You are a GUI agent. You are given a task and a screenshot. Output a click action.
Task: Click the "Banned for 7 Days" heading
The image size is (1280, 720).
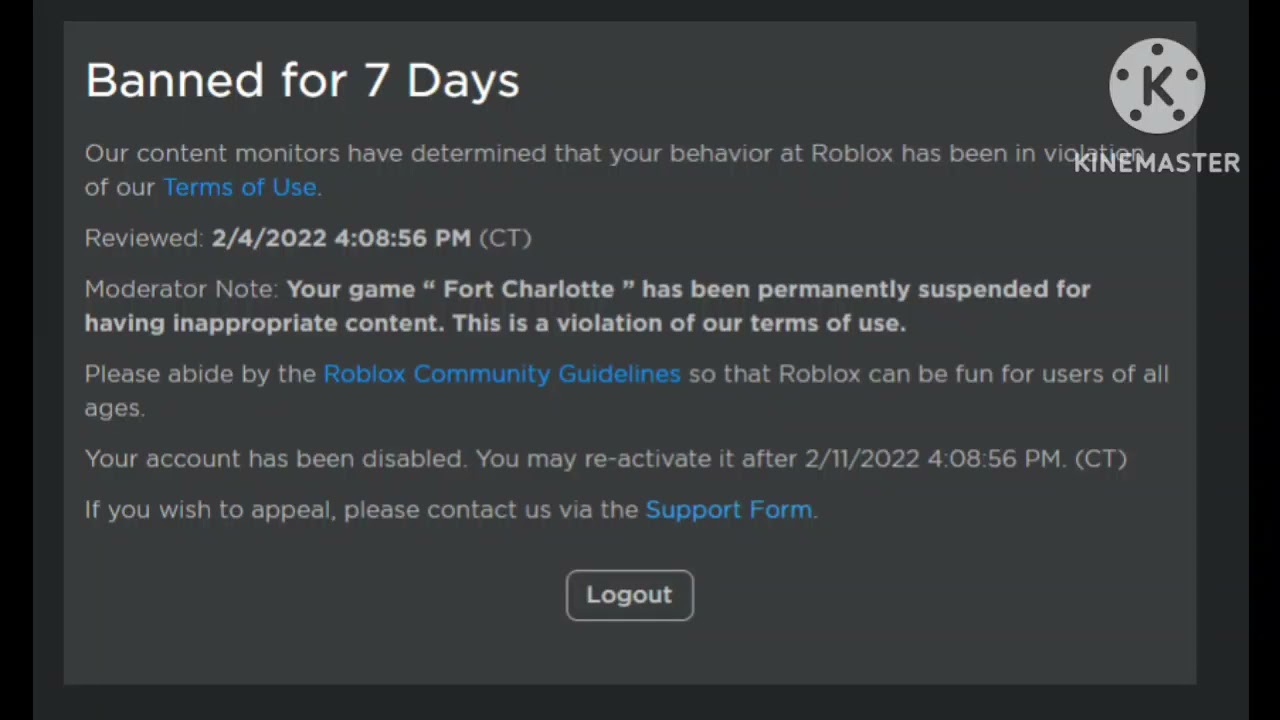(302, 81)
